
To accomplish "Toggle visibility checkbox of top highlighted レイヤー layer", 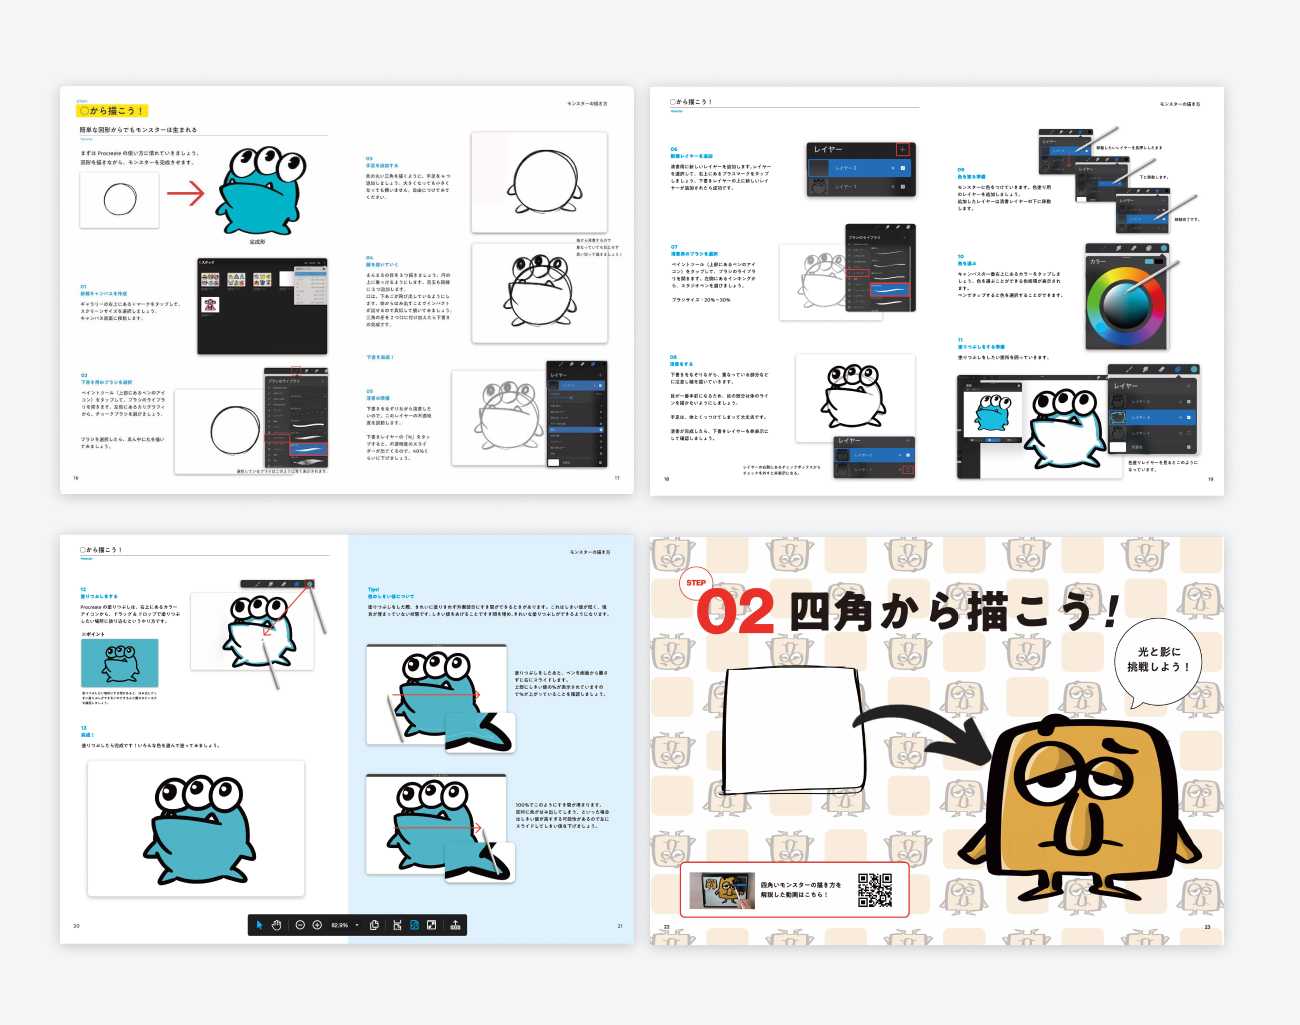I will (x=902, y=168).
